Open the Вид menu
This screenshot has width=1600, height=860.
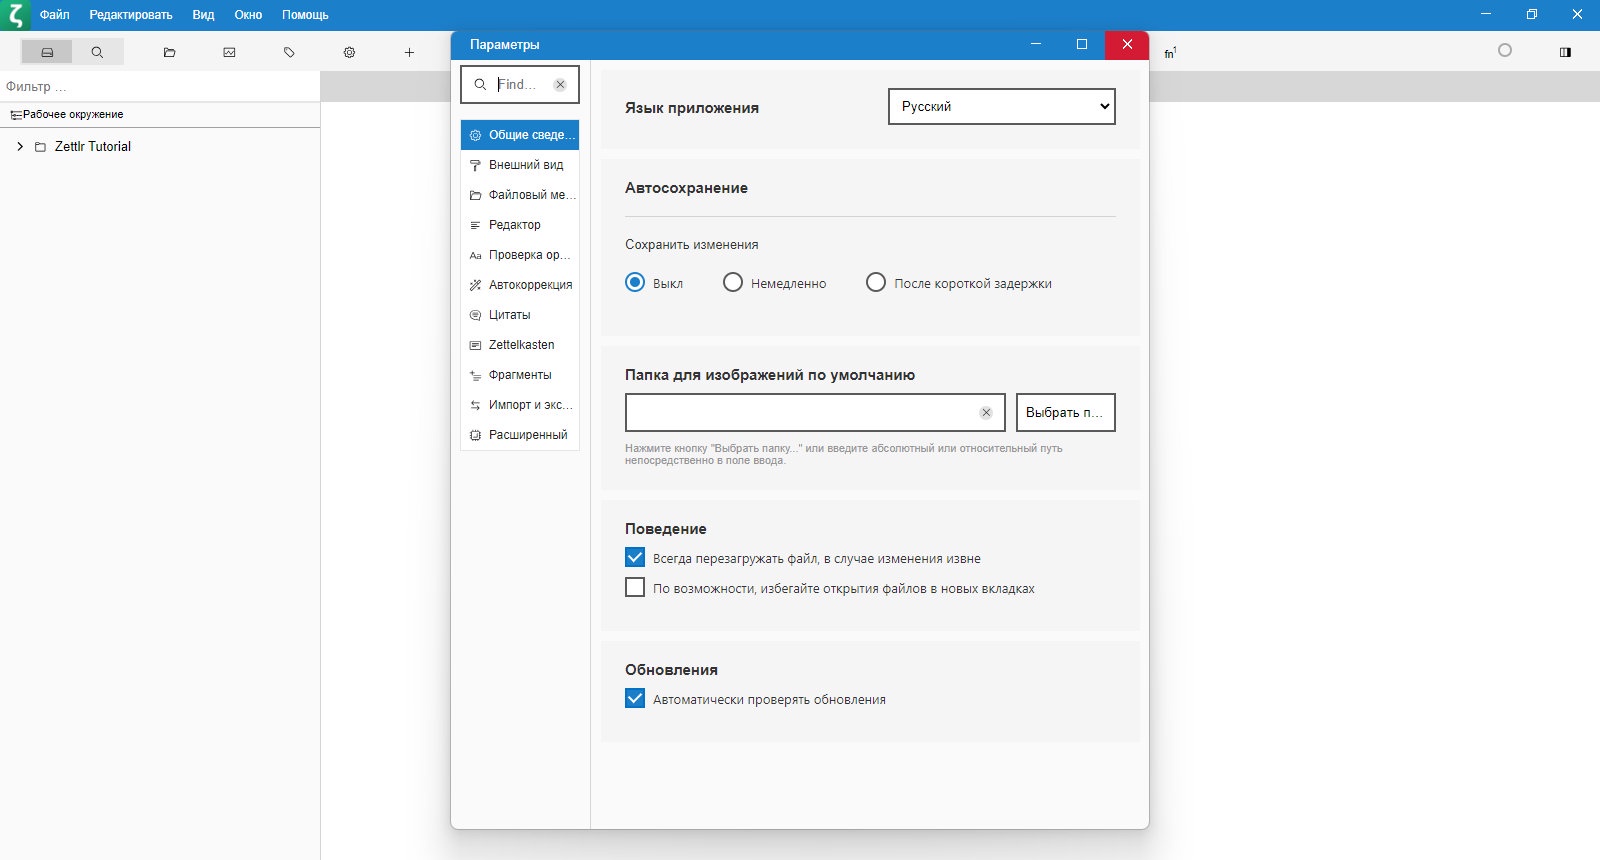point(203,15)
